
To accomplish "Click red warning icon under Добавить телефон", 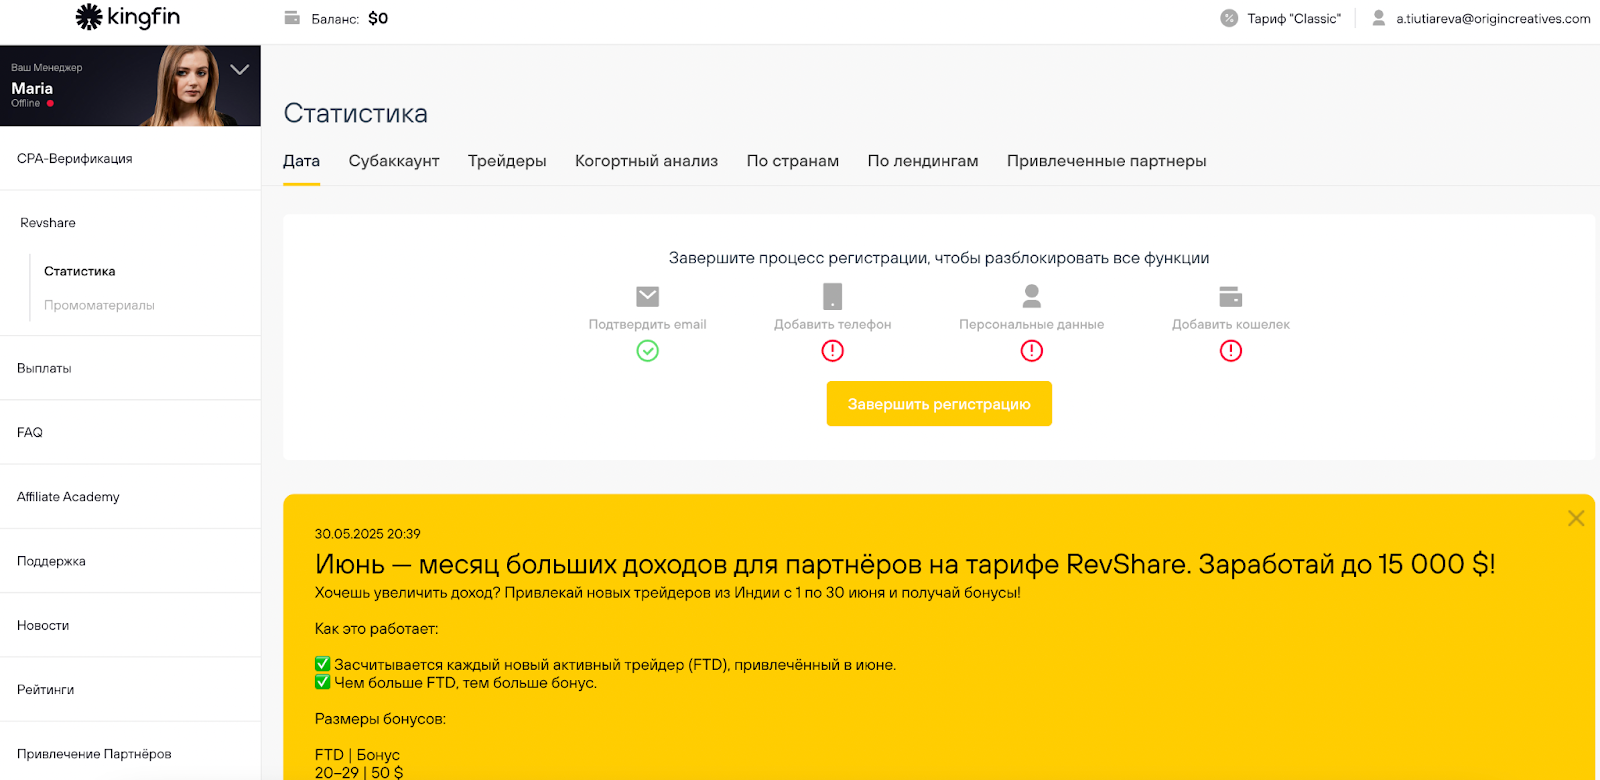I will pyautogui.click(x=833, y=351).
